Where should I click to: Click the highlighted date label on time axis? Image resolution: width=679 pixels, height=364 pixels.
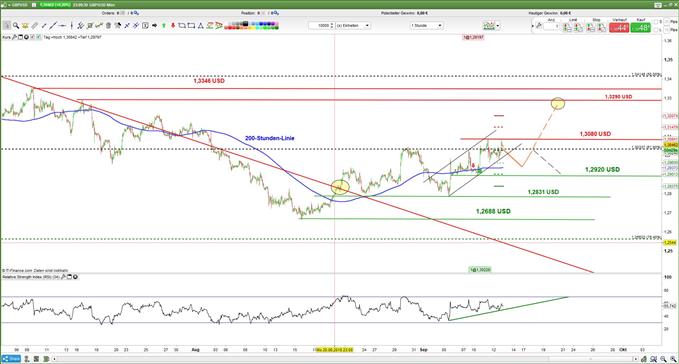[x=334, y=349]
